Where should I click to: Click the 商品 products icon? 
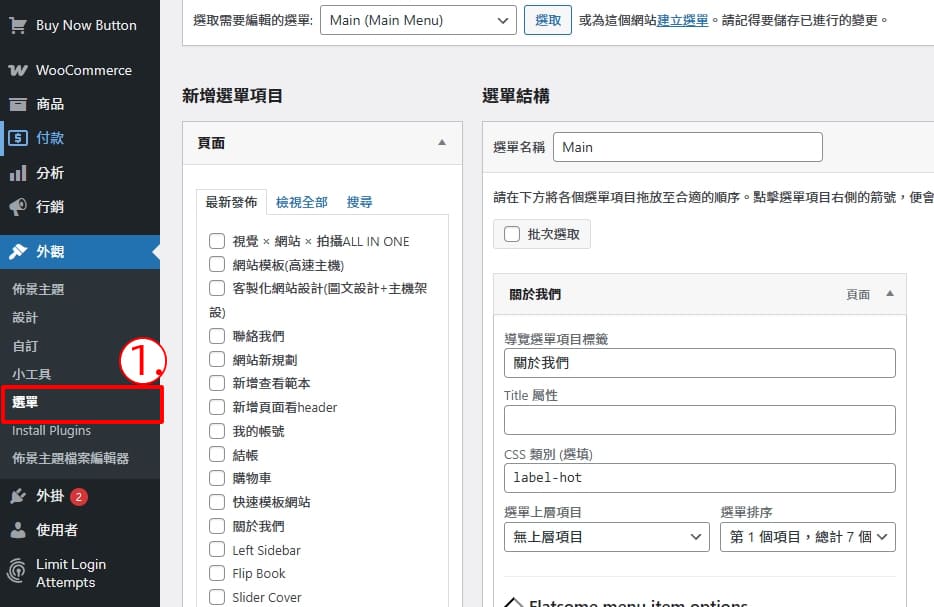coord(17,105)
